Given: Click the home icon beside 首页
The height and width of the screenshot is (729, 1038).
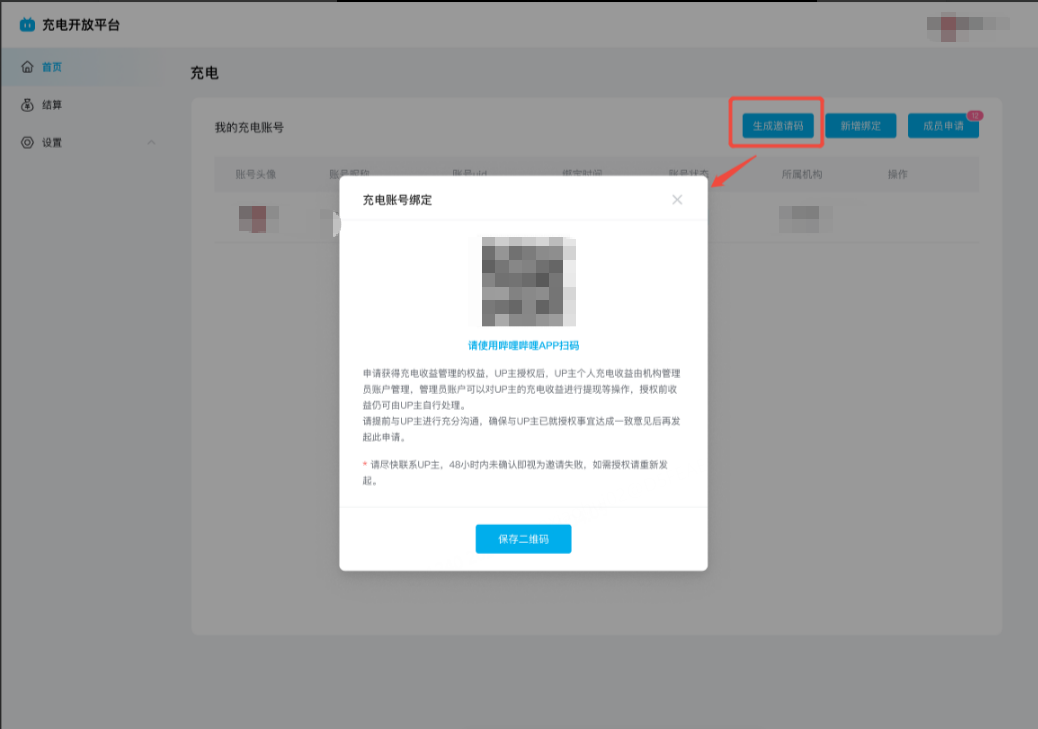Looking at the screenshot, I should click(x=27, y=67).
